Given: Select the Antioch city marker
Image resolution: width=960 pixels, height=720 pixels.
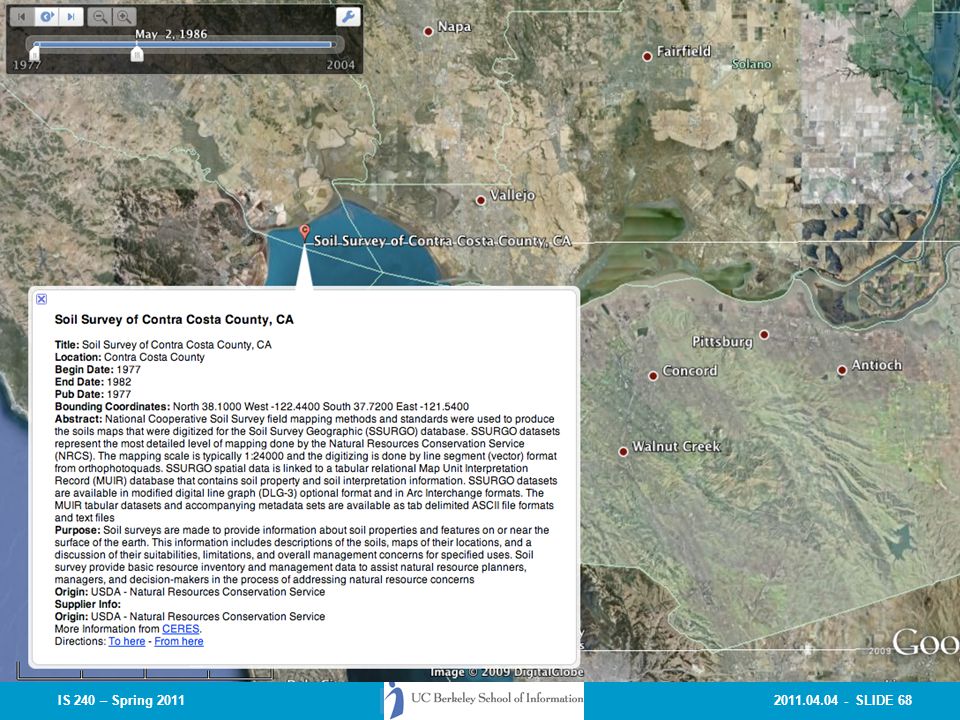Looking at the screenshot, I should coord(842,370).
